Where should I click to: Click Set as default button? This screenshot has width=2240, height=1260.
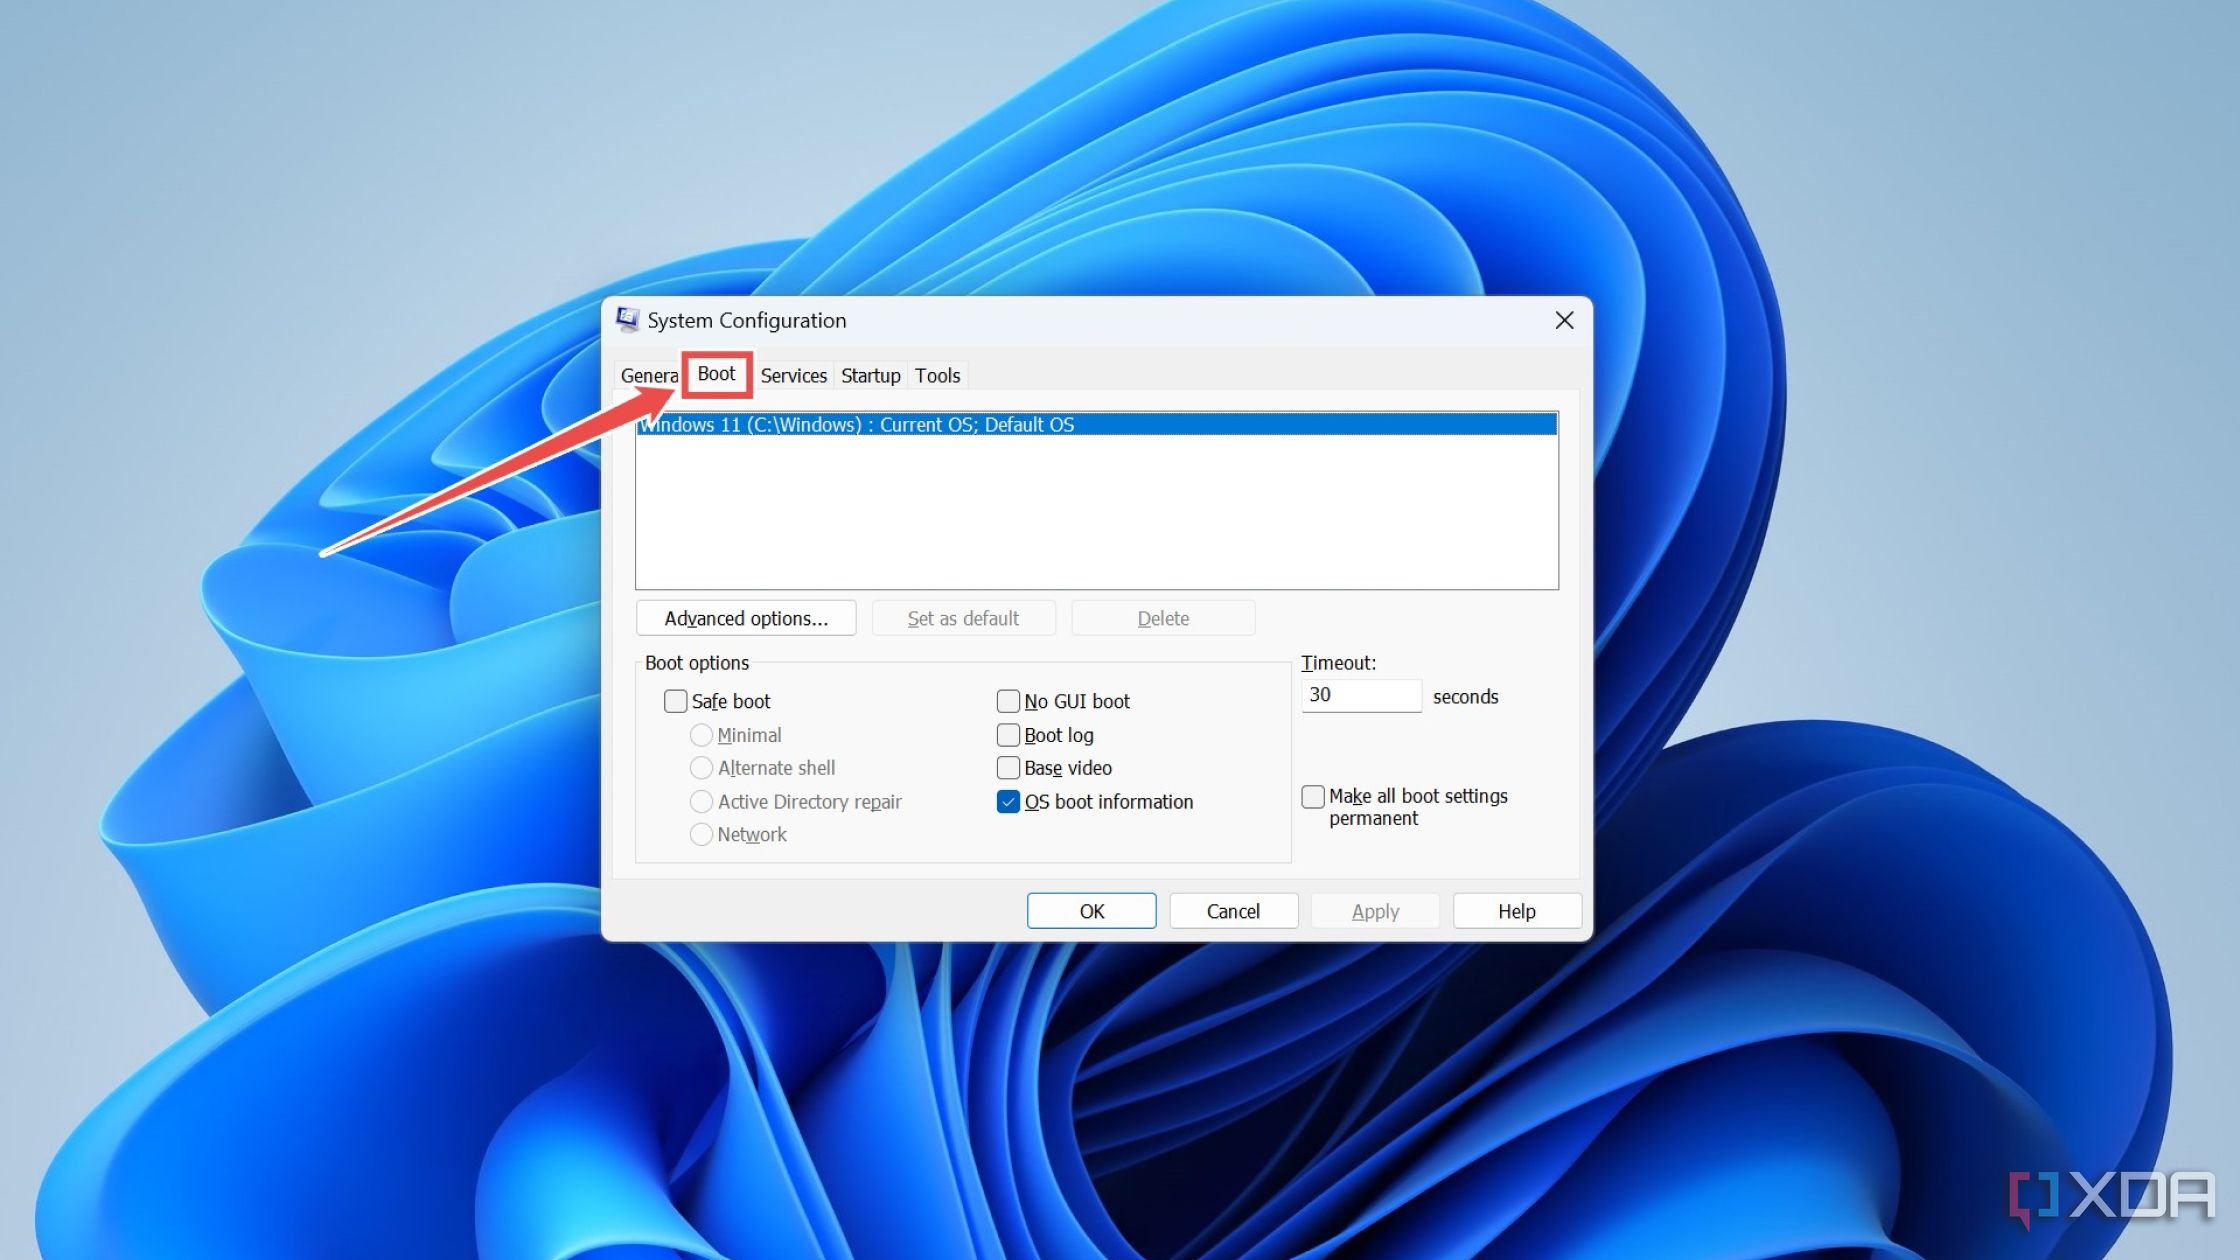tap(963, 617)
